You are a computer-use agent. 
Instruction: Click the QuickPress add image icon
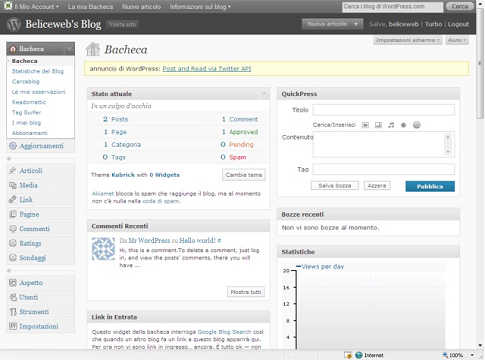coord(365,125)
